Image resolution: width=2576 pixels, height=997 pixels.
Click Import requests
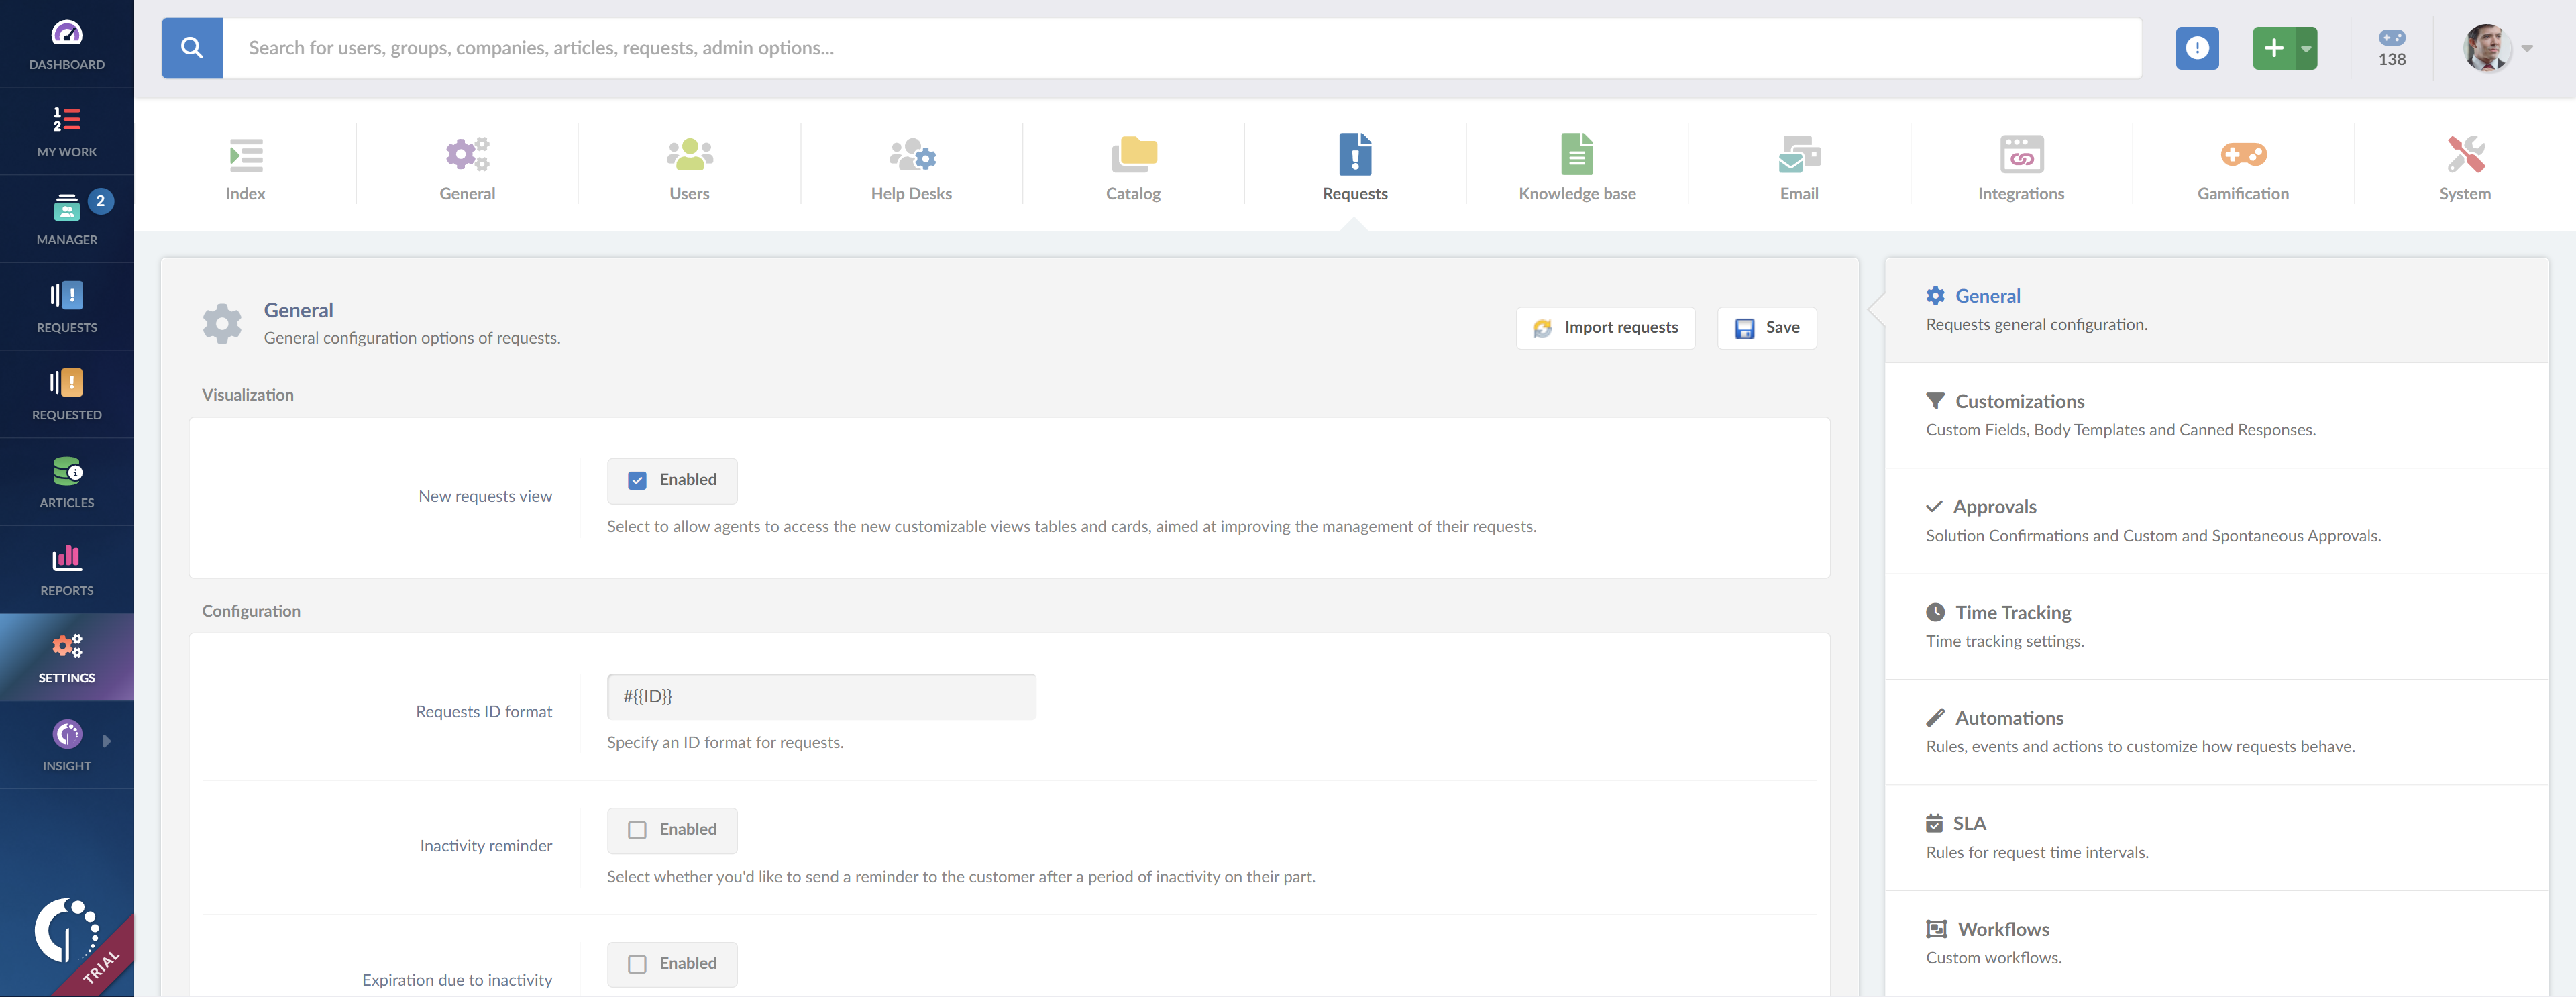point(1605,327)
